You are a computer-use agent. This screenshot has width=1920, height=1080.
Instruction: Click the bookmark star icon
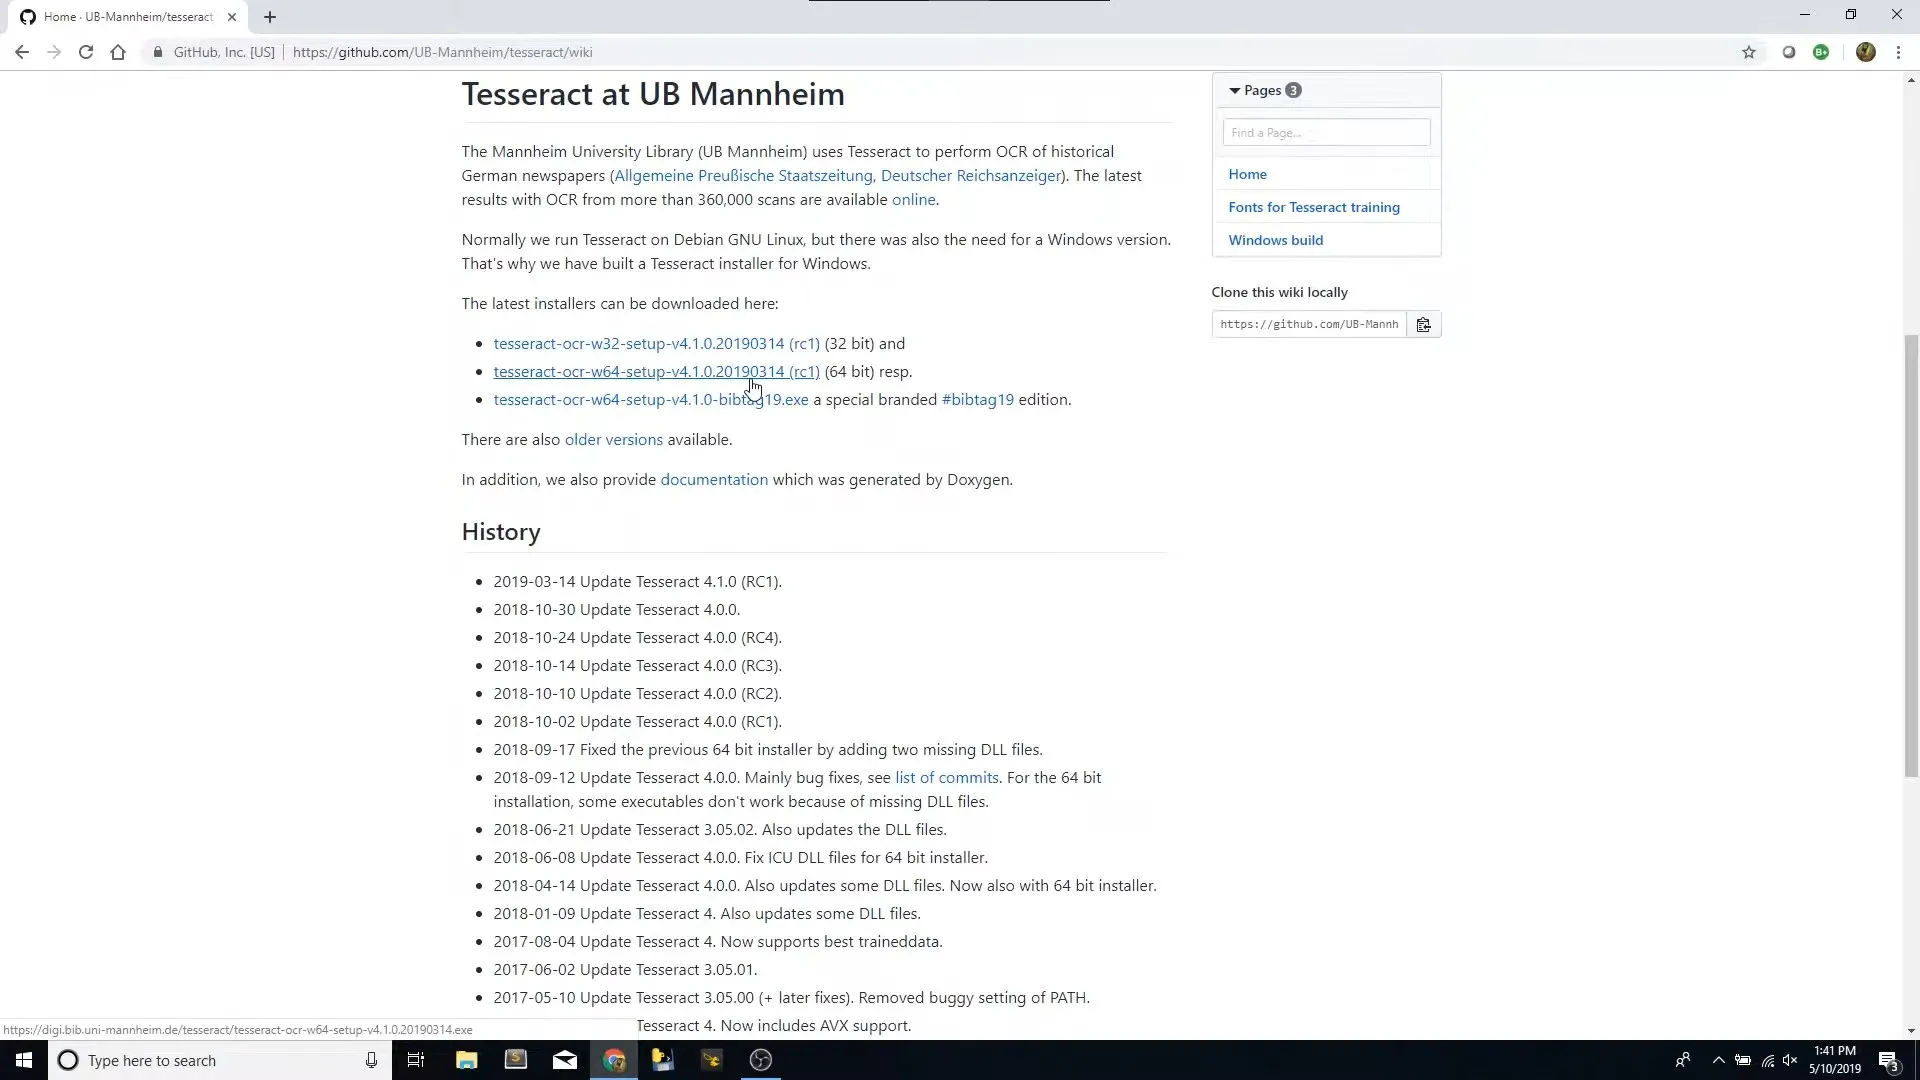[1750, 51]
